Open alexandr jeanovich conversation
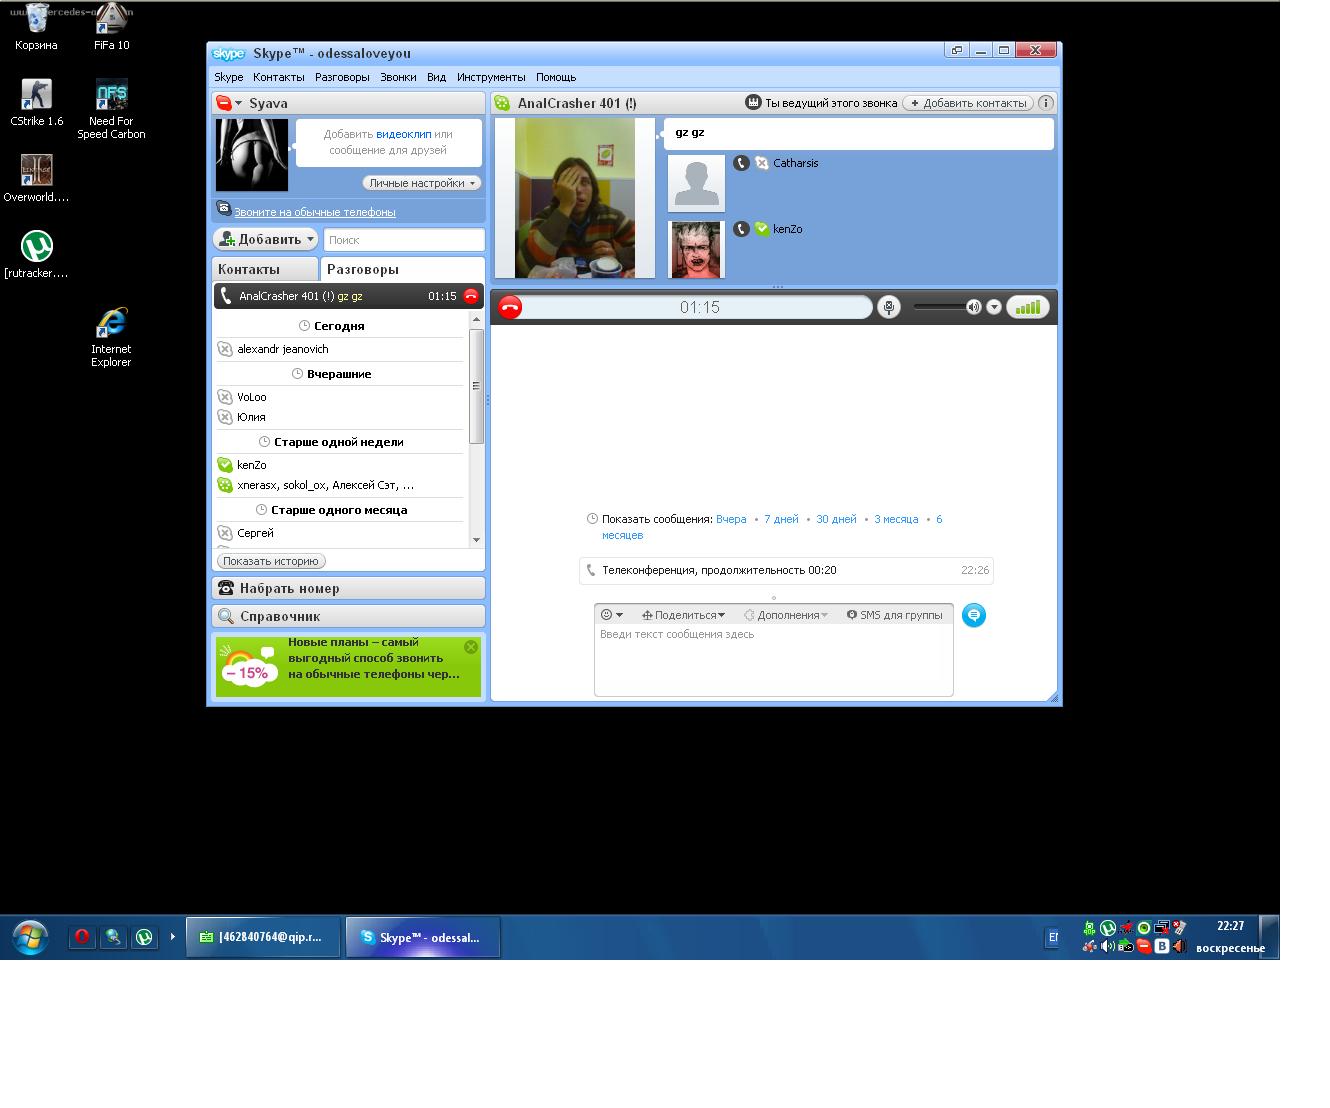This screenshot has width=1330, height=1108. coord(340,349)
